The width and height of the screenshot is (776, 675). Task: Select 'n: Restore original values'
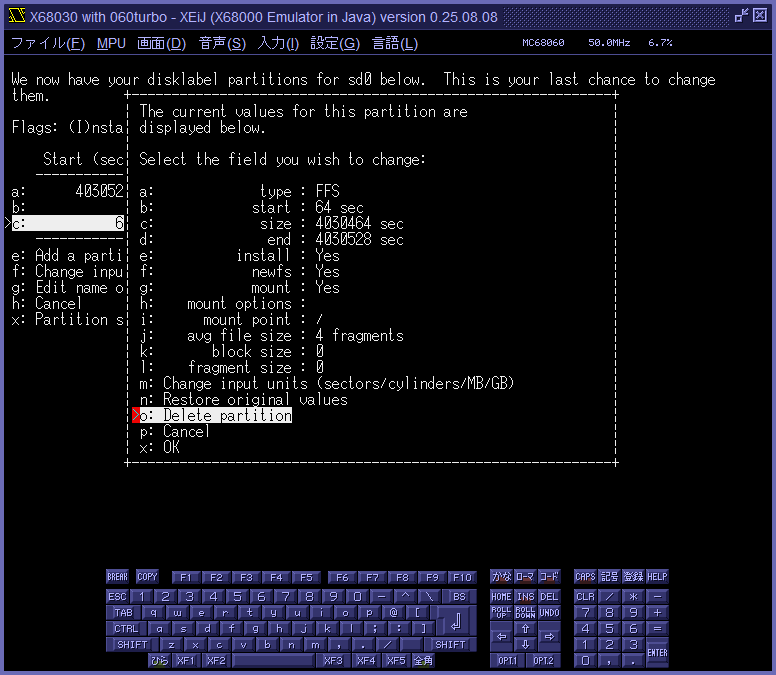[x=243, y=399]
